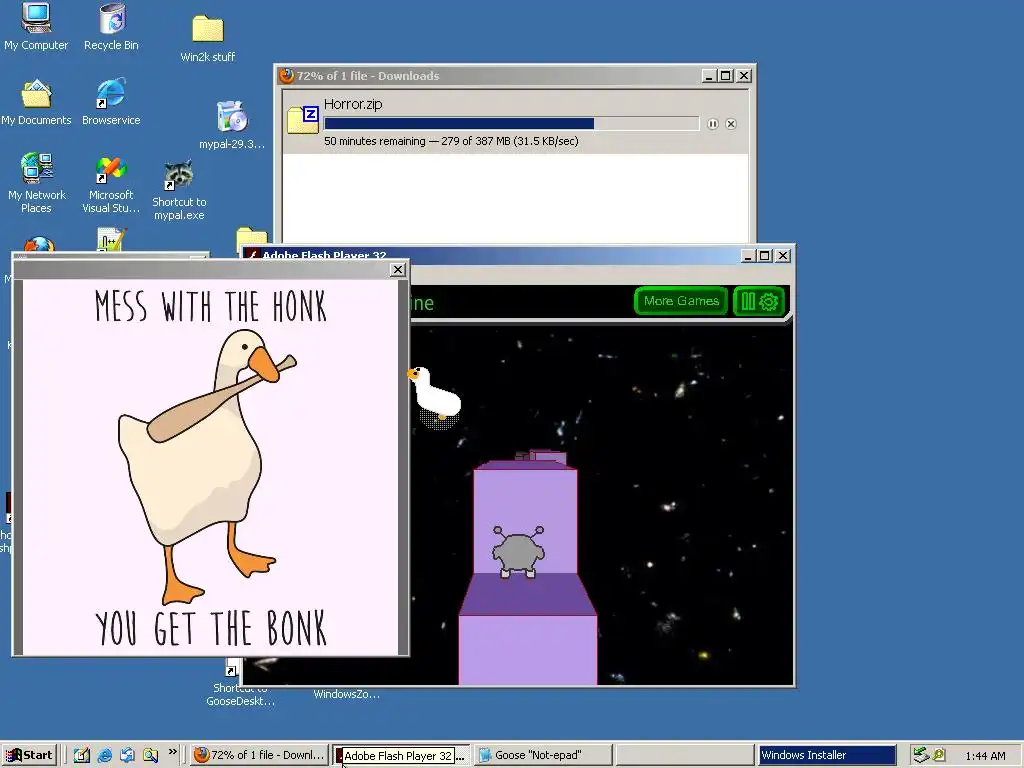The image size is (1024, 768).
Task: Click the blank taskbar button before Windows Installer
Action: 684,756
